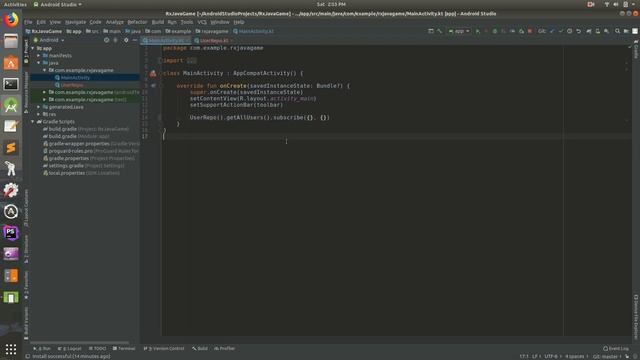This screenshot has height=360, width=640.
Task: Open the Show Applications grid
Action: 11,349
